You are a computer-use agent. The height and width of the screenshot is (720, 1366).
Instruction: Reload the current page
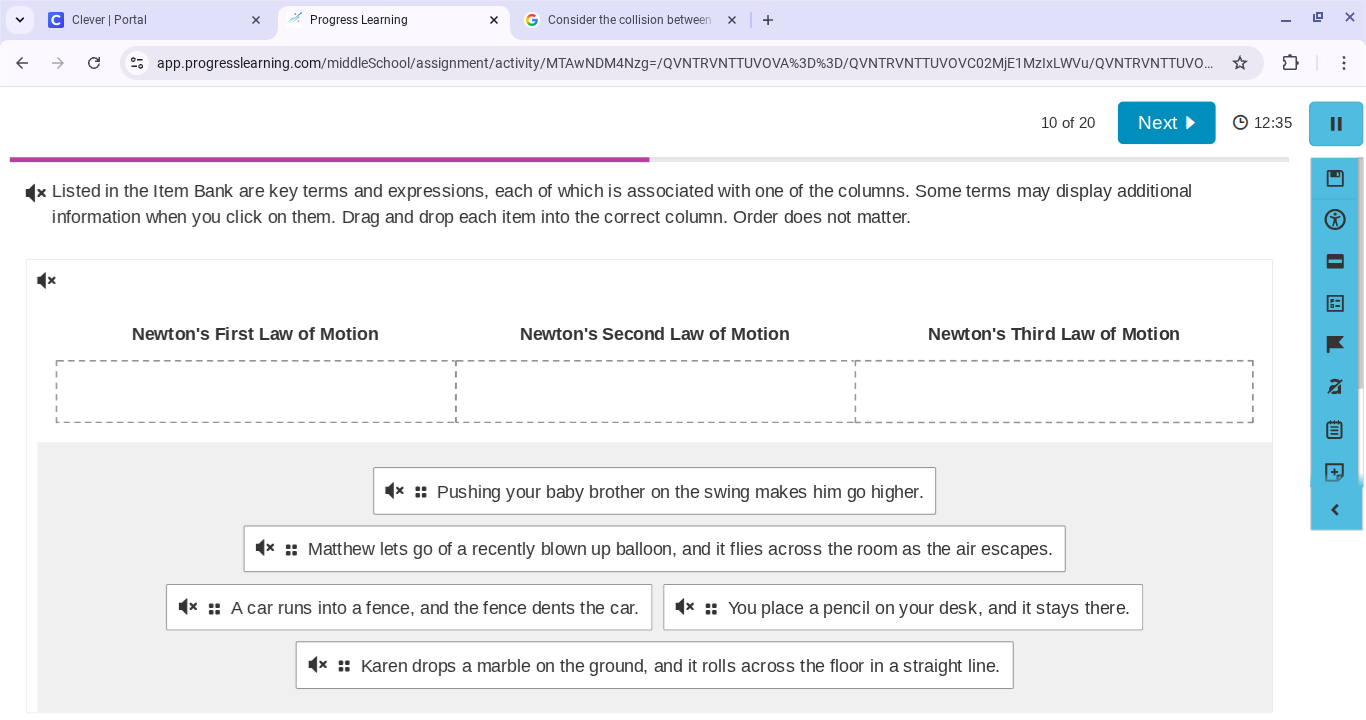(94, 63)
